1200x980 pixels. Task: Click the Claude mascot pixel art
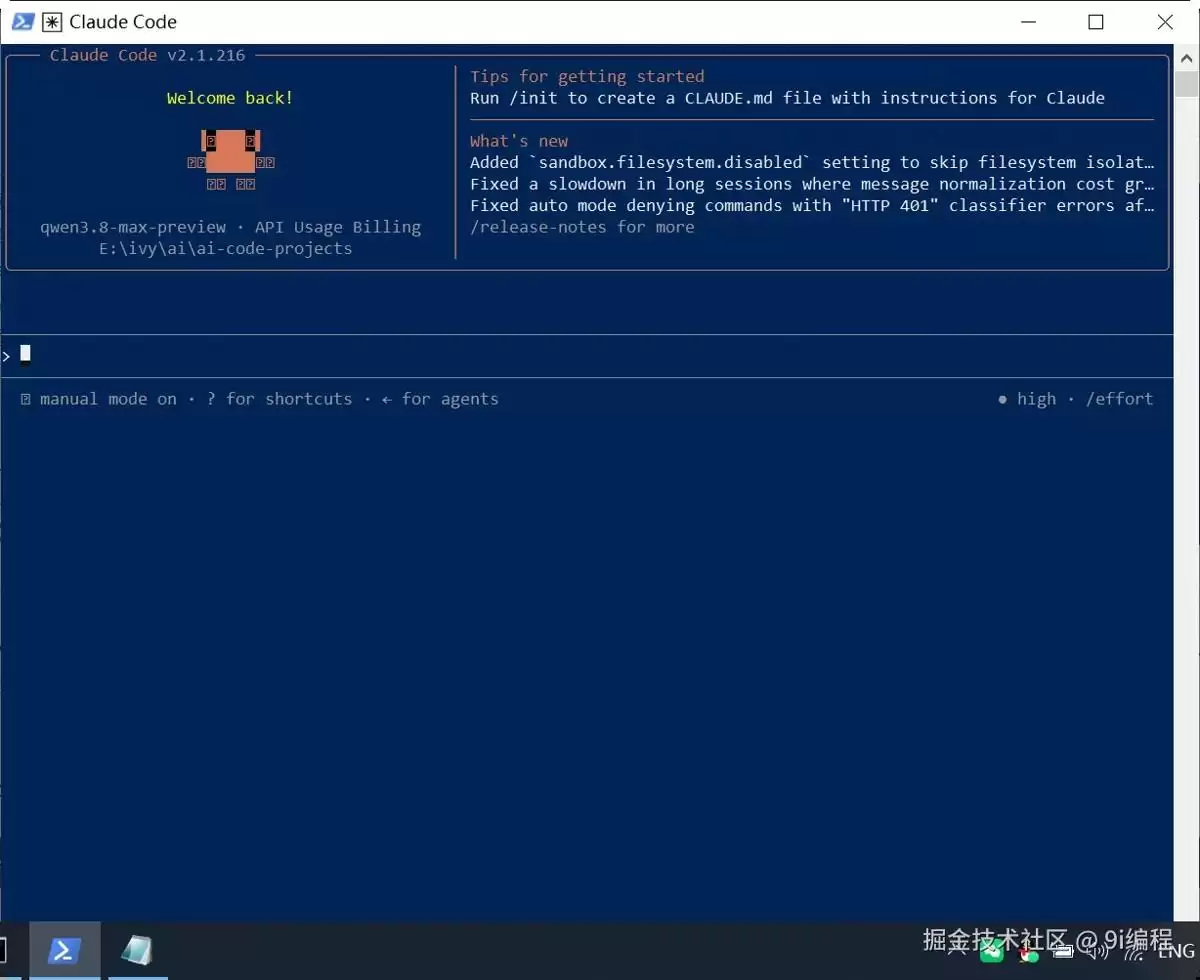[231, 159]
